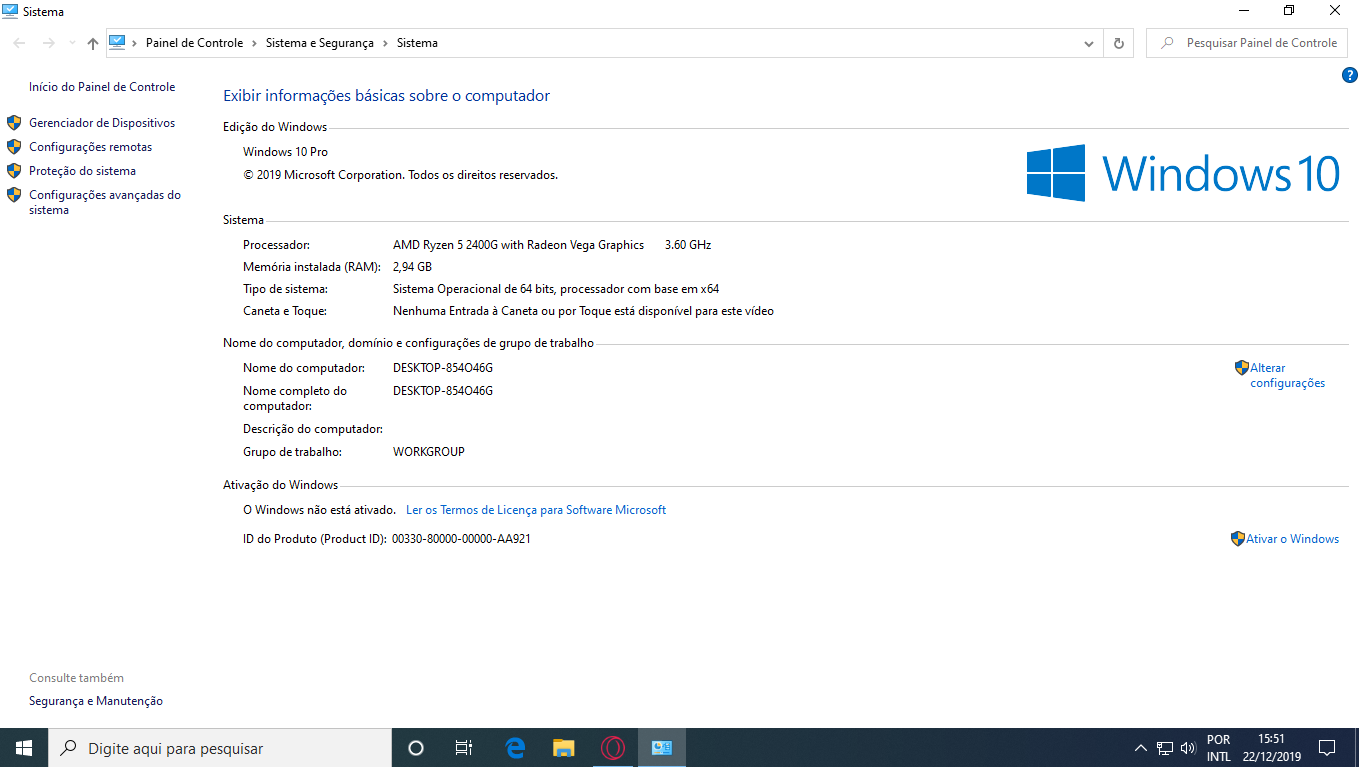Click the Windows 10 Pro edition text
1359x767 pixels.
pos(285,152)
